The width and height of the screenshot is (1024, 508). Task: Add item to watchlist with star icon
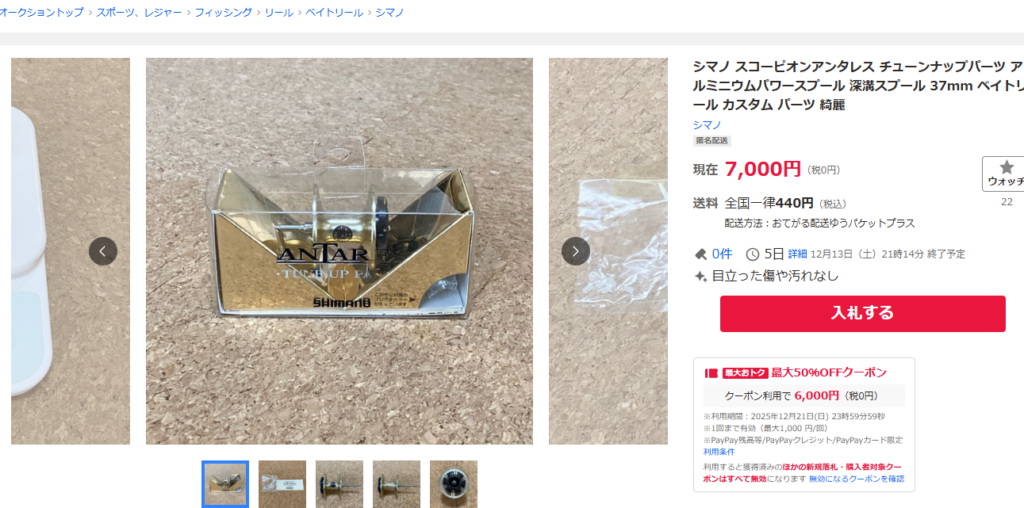(x=1006, y=174)
